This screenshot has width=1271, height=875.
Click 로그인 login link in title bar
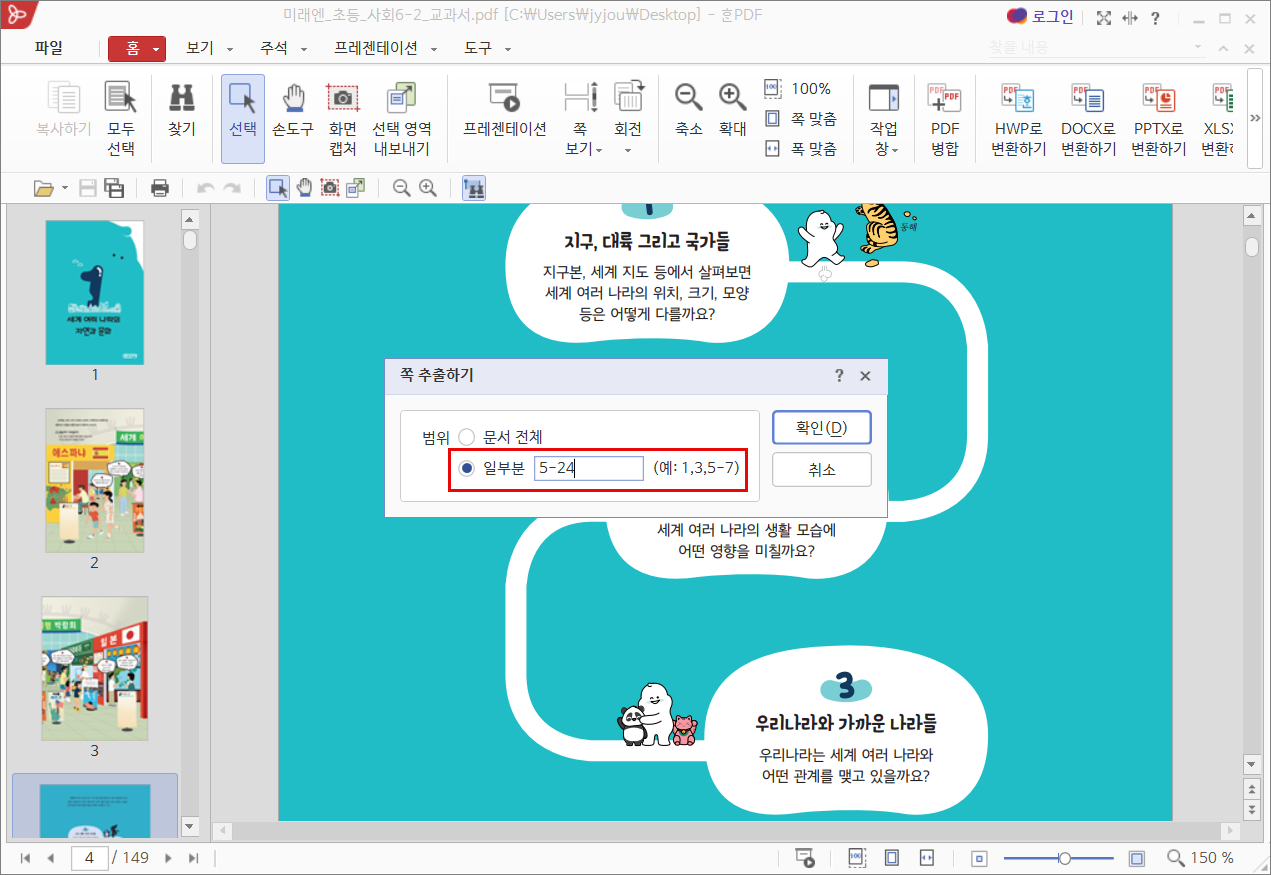tap(1041, 16)
